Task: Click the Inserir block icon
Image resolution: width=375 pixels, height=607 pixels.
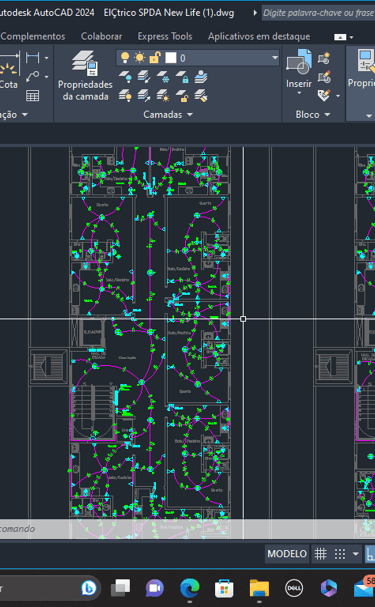Action: point(299,61)
